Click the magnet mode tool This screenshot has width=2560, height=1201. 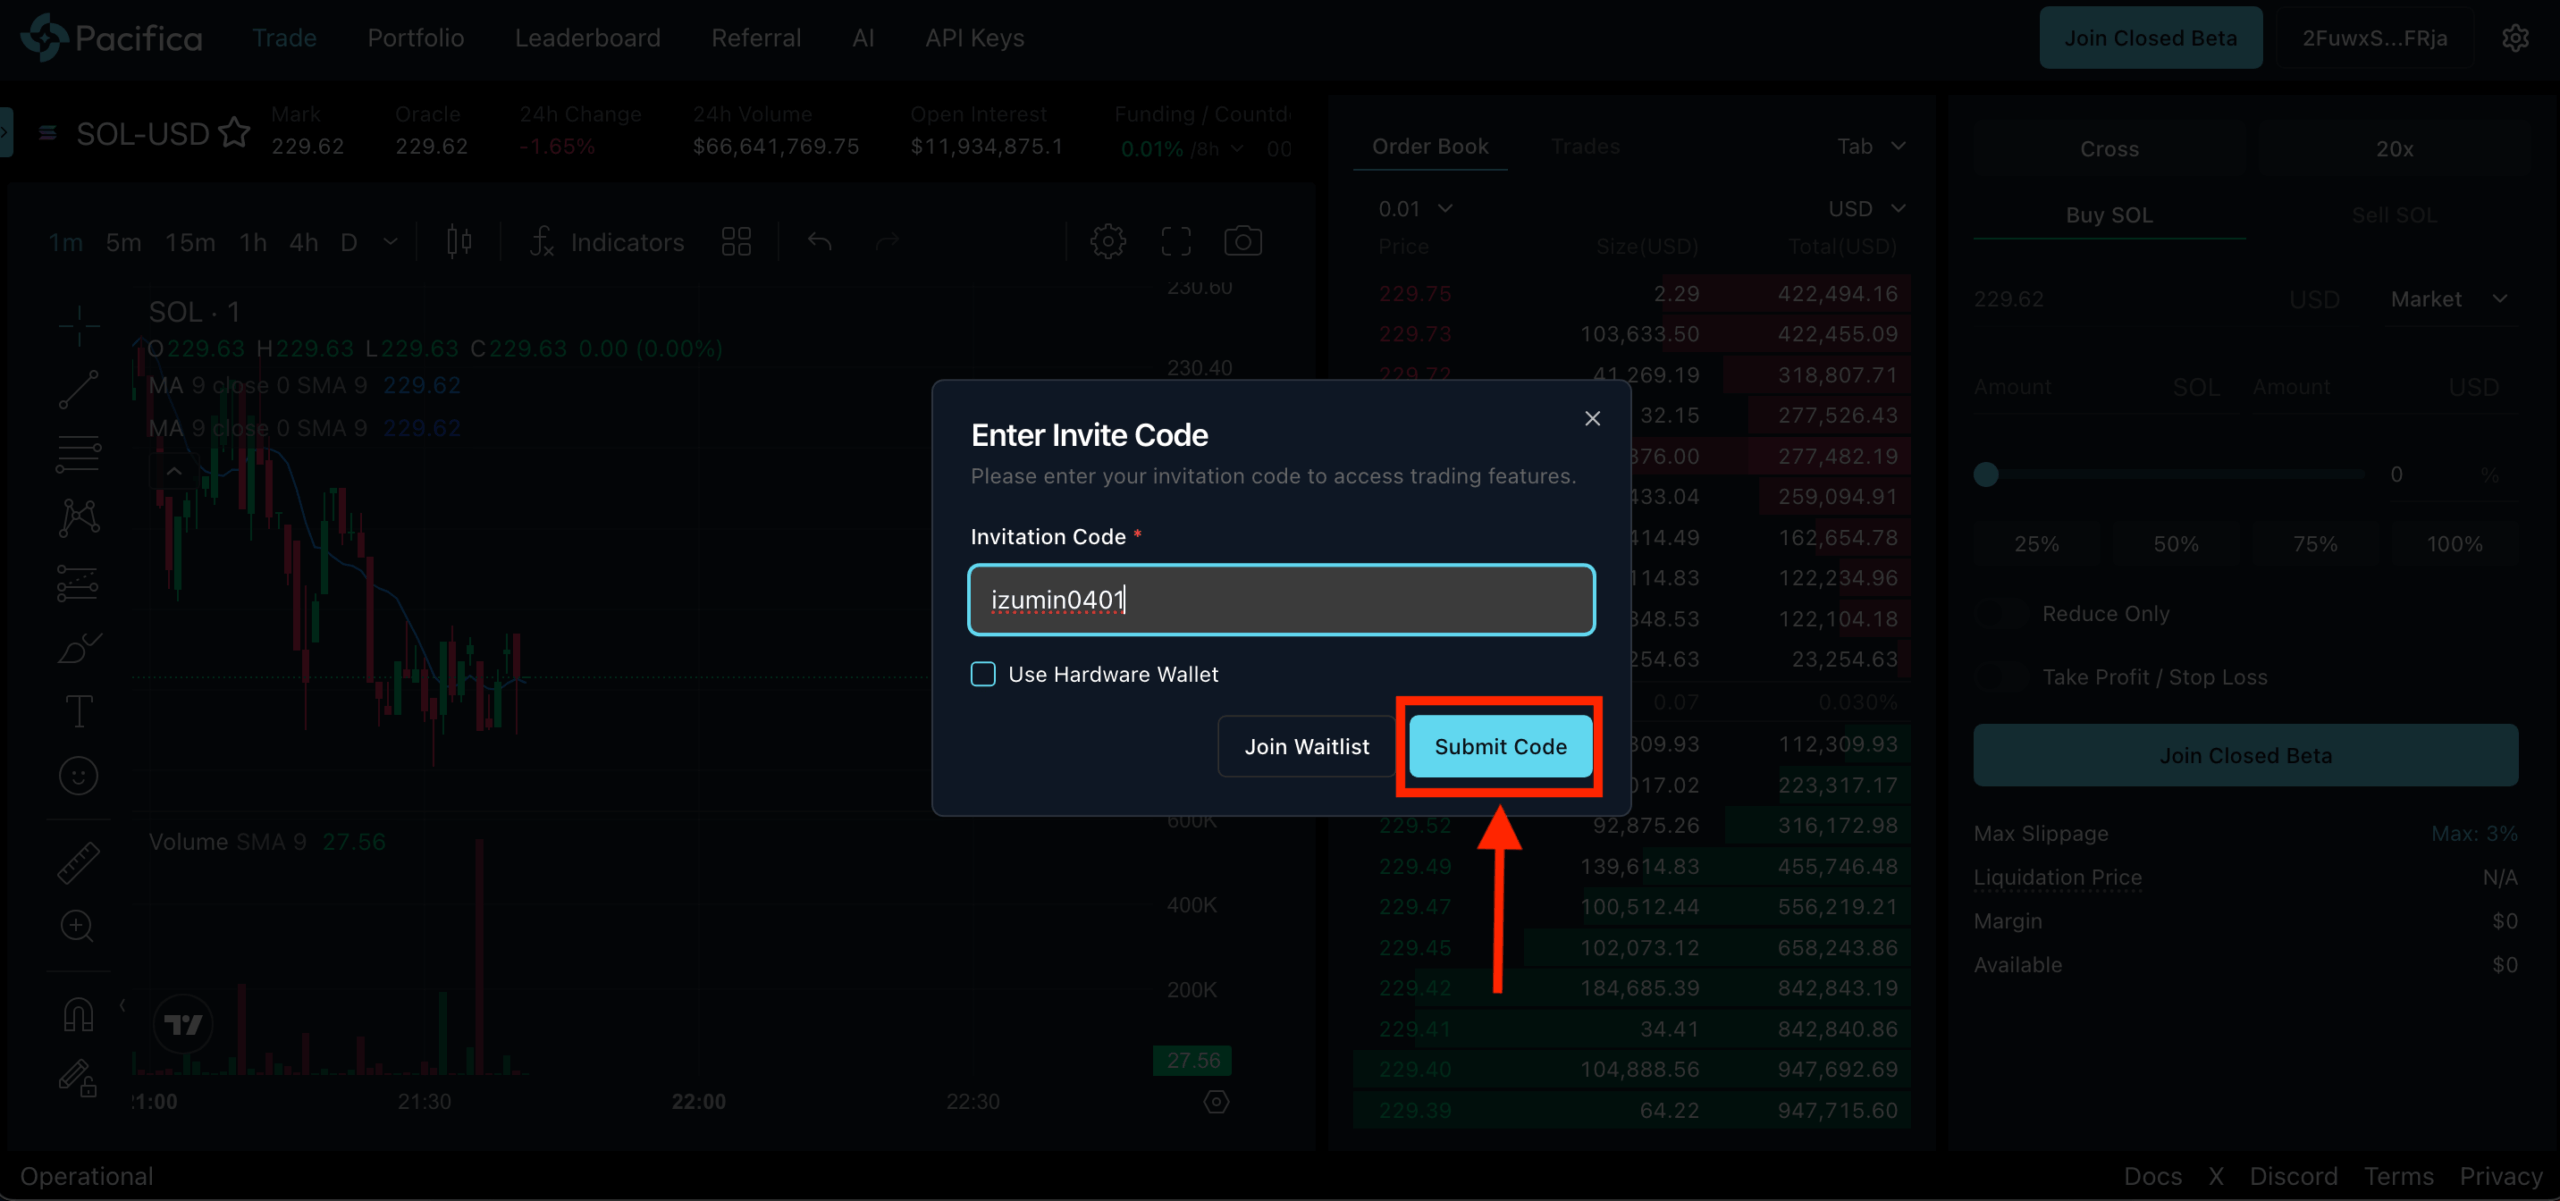pos(78,1015)
